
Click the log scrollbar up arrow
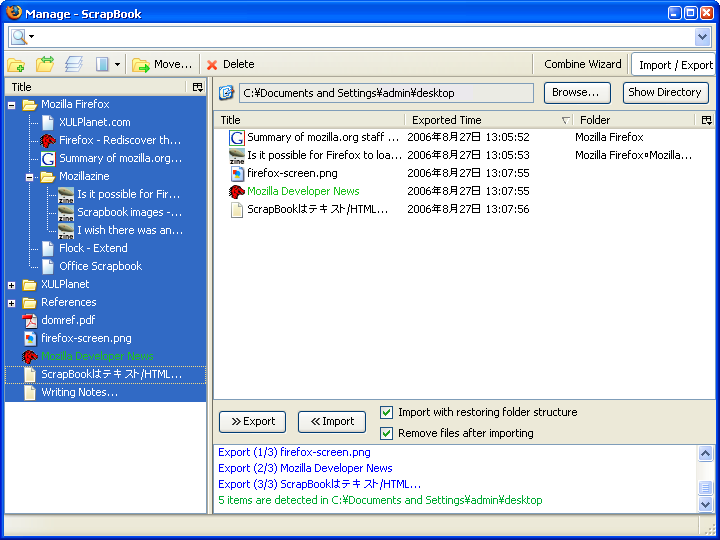pyautogui.click(x=705, y=454)
